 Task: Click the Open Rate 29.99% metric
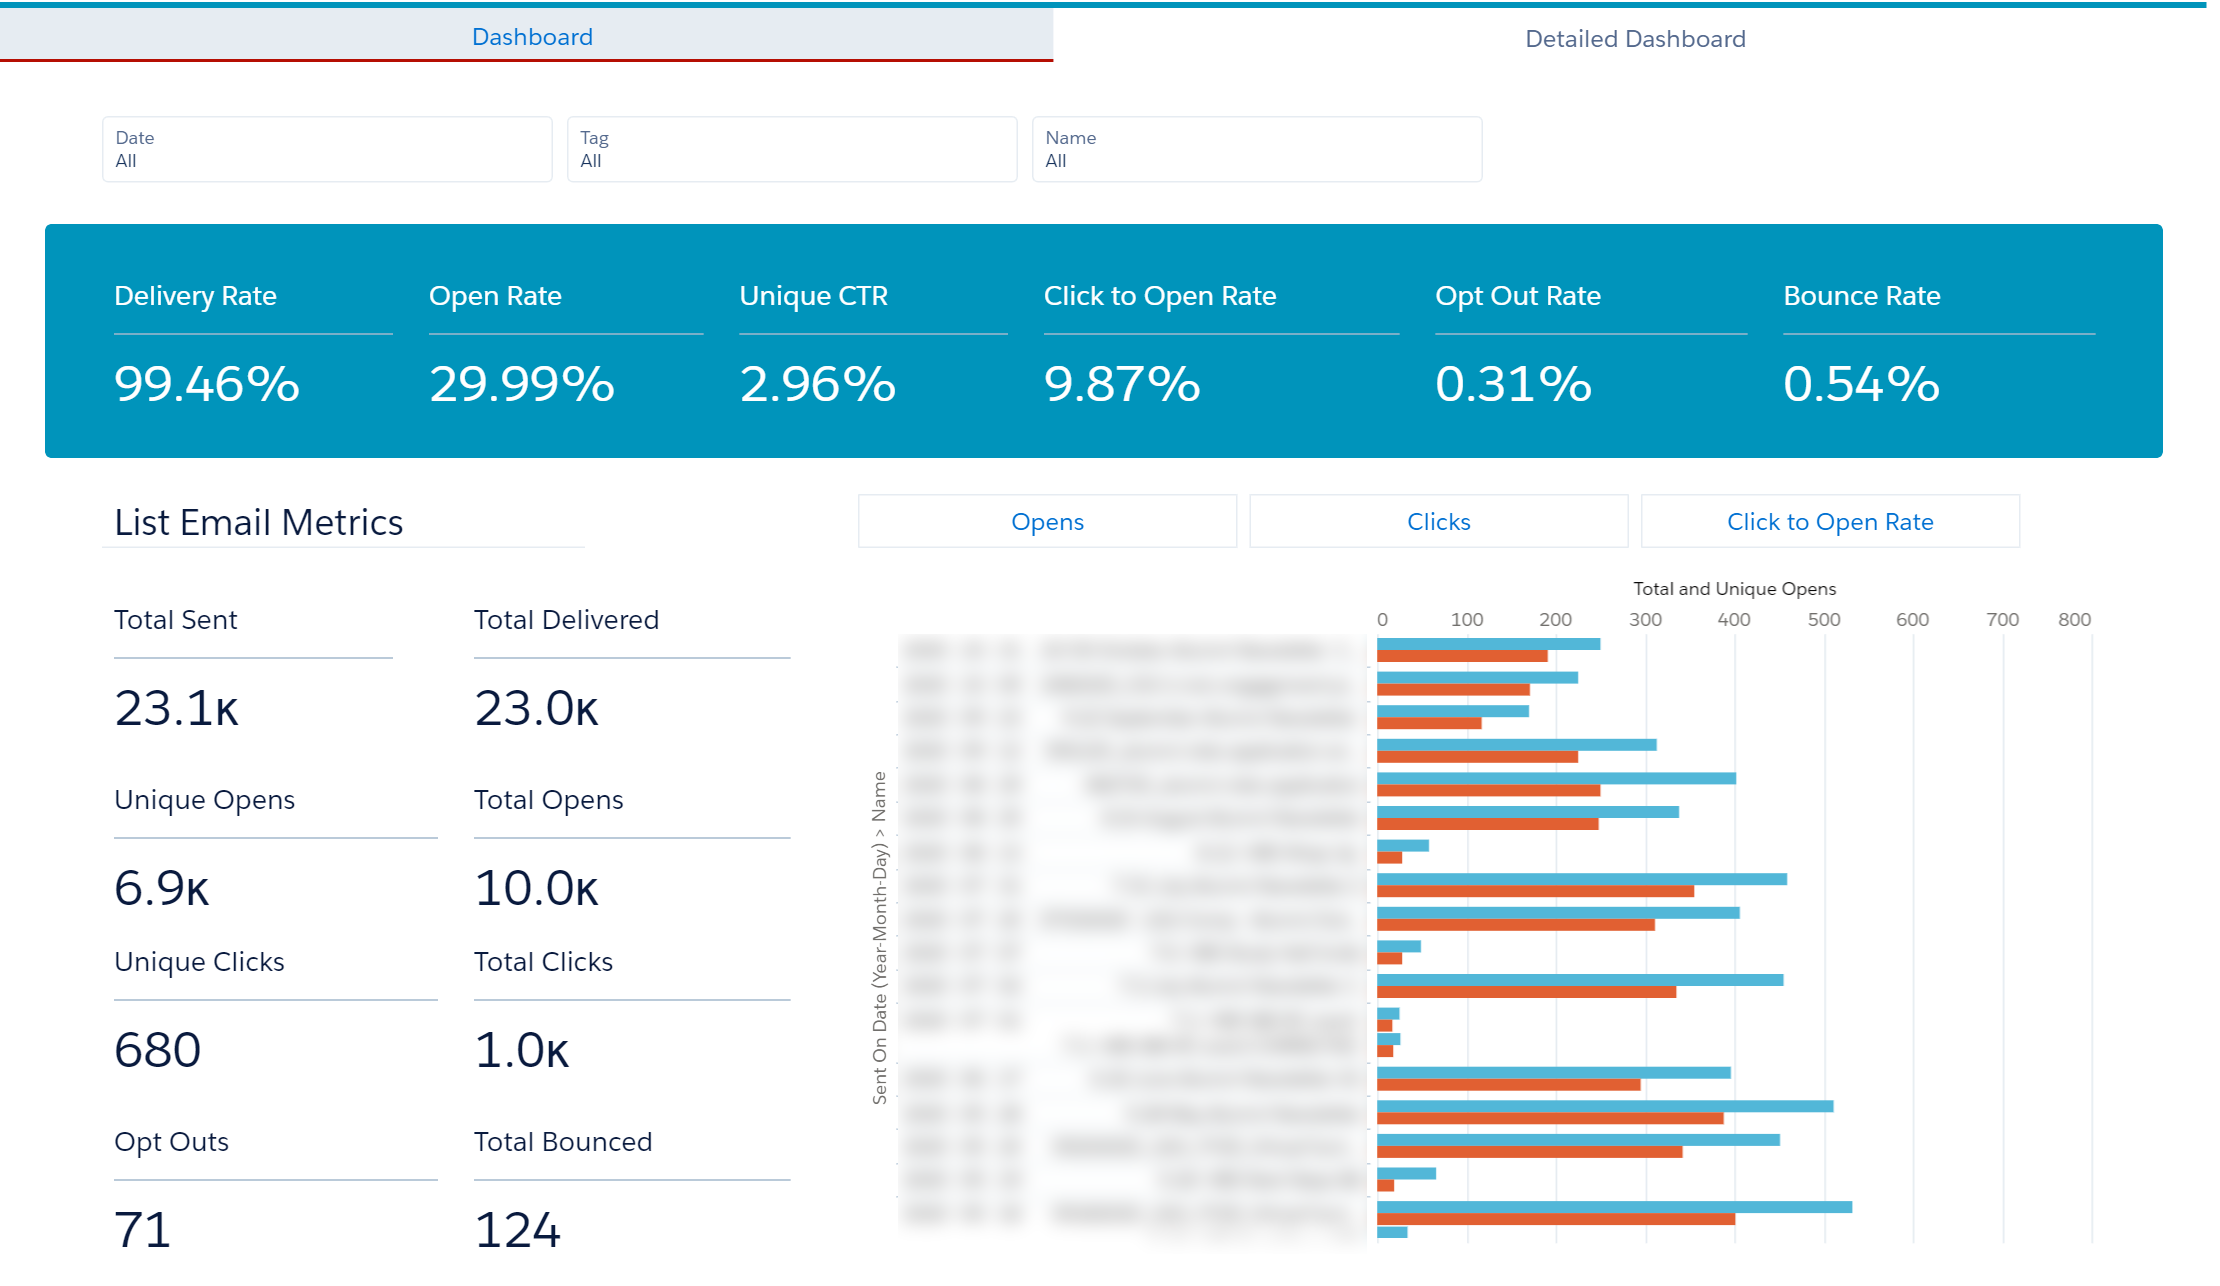[x=522, y=384]
